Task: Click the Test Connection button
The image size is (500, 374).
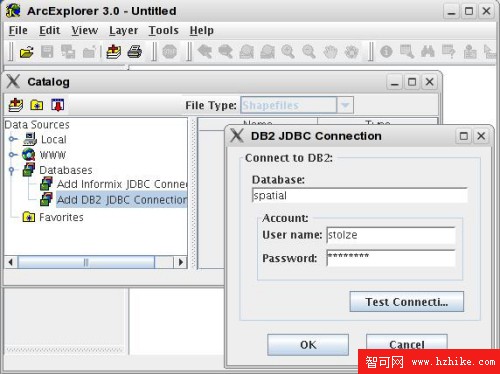Action: [407, 302]
